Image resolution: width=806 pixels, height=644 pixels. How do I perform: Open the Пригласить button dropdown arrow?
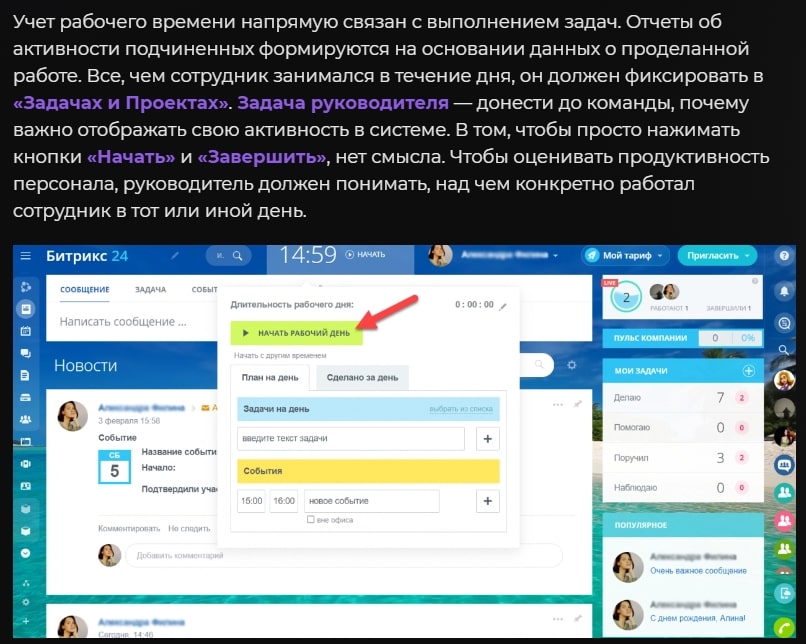coord(746,253)
